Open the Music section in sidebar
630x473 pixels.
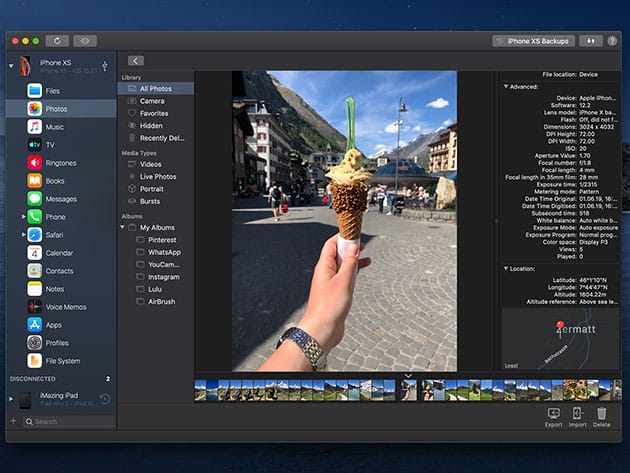click(54, 127)
